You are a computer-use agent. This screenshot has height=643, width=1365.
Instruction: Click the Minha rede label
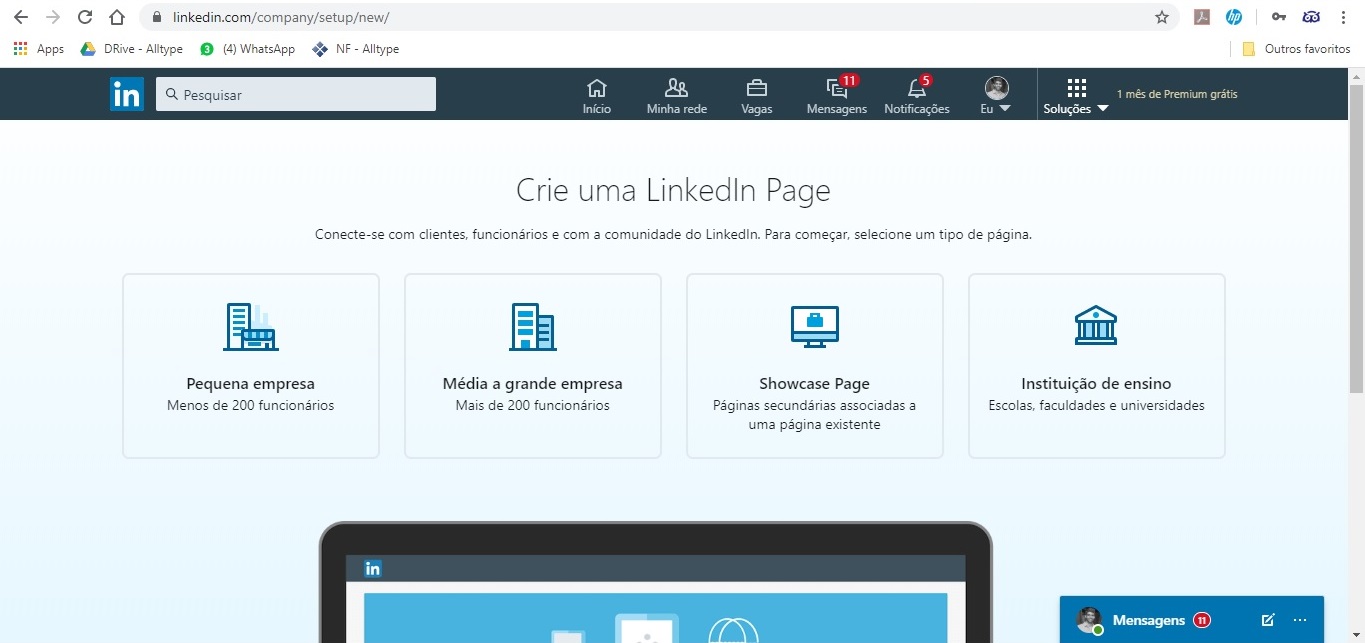677,109
